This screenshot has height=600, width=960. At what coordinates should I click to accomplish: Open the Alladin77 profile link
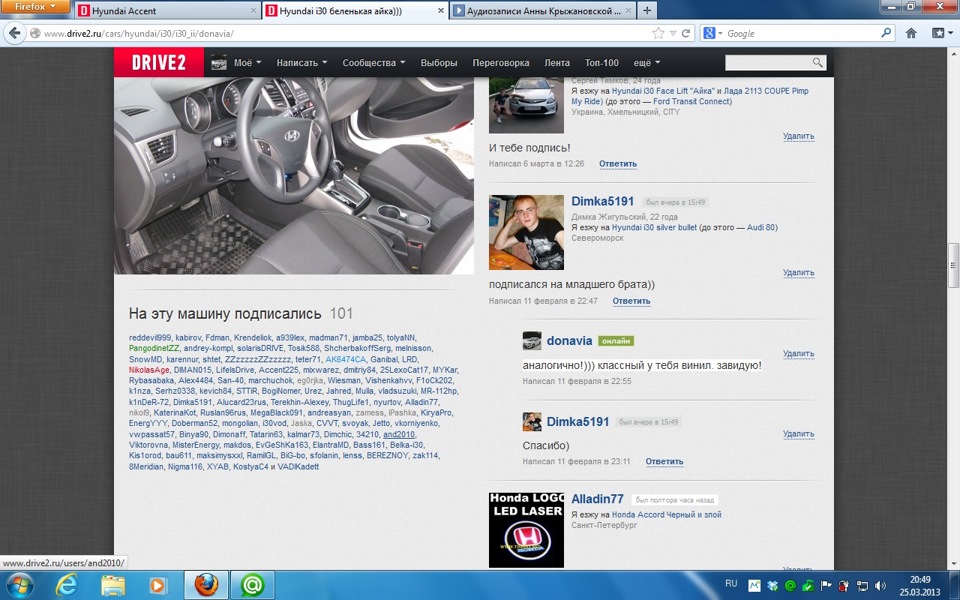pos(598,499)
